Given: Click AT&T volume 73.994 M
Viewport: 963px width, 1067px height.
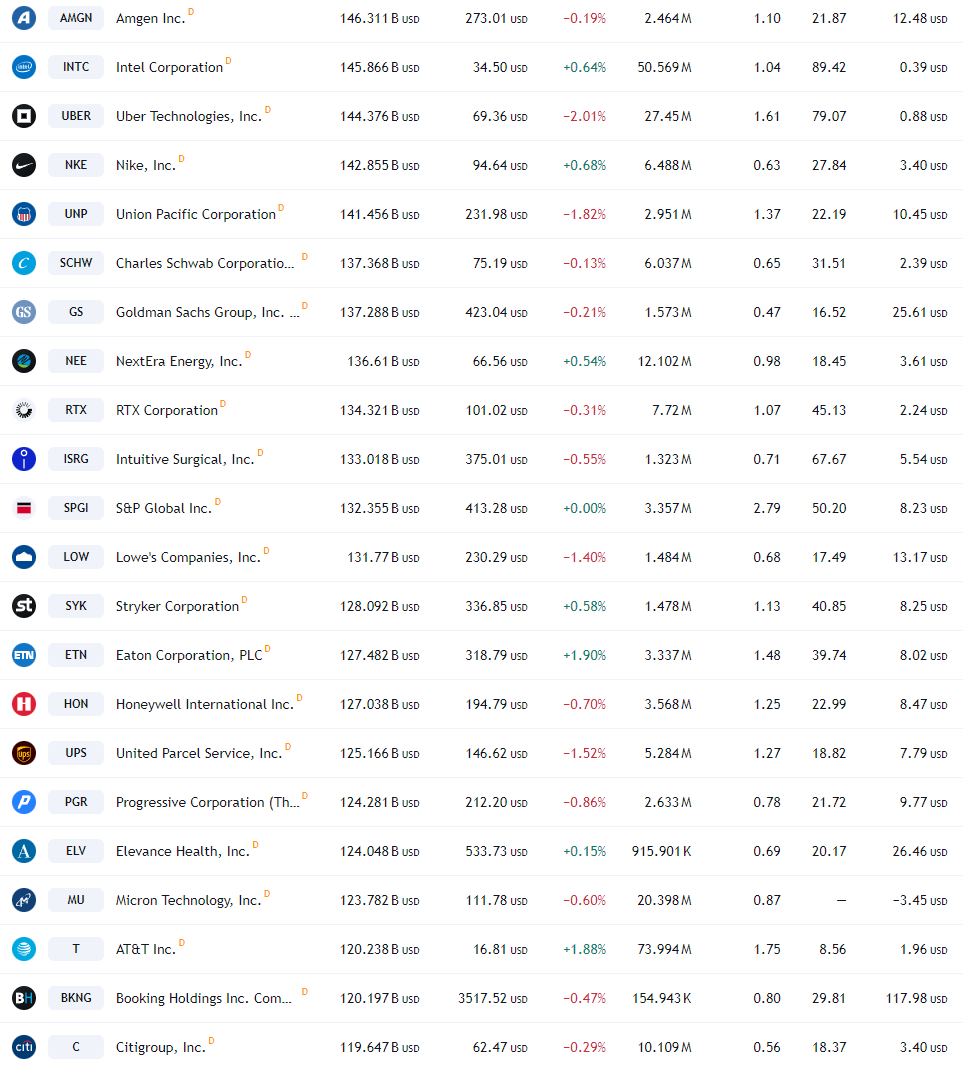Looking at the screenshot, I should click(x=664, y=949).
